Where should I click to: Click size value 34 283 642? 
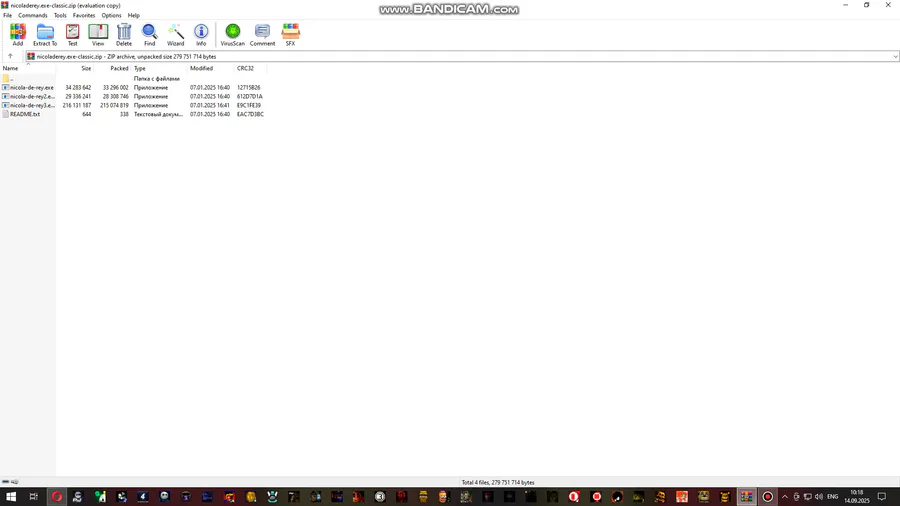[x=78, y=88]
